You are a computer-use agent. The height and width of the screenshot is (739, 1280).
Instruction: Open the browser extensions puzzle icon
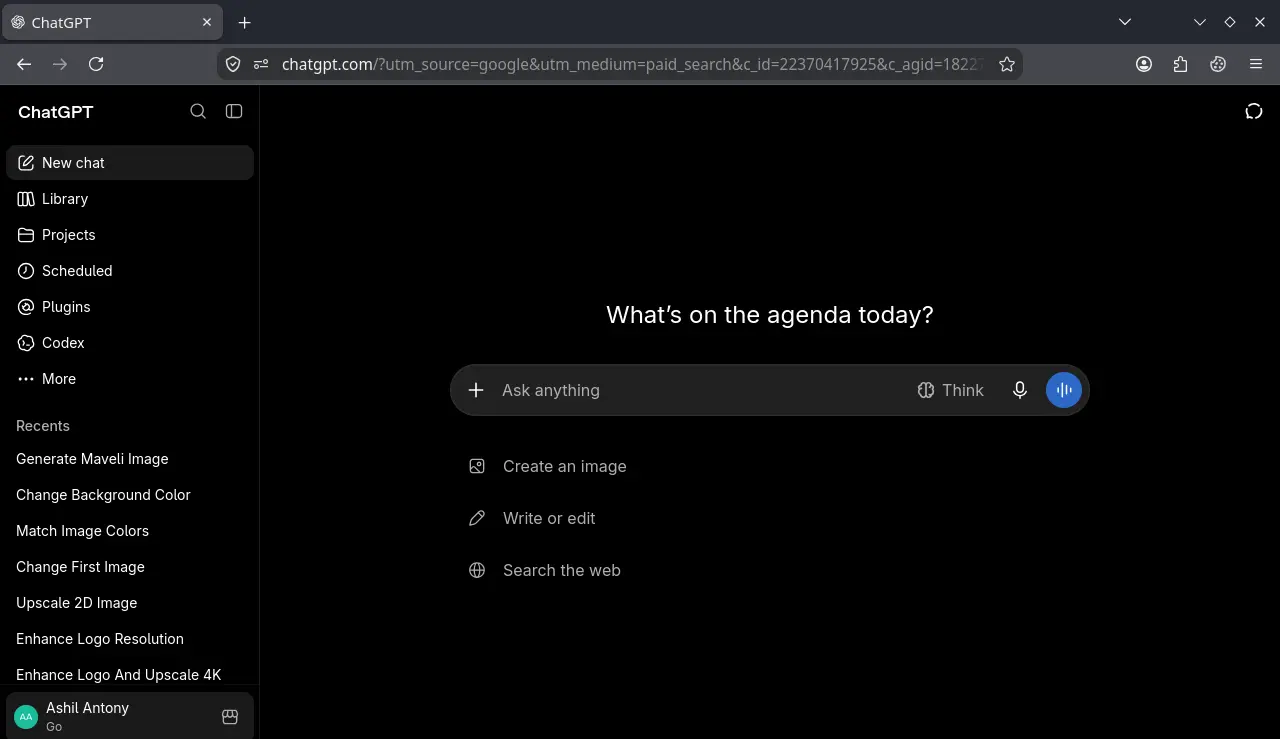tap(1181, 64)
